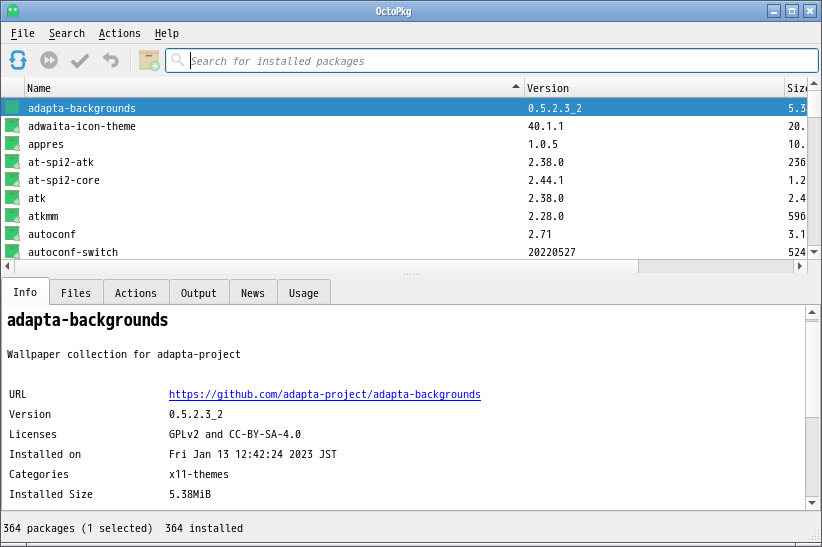
Task: Click package list scroll-up arrow
Action: click(814, 83)
